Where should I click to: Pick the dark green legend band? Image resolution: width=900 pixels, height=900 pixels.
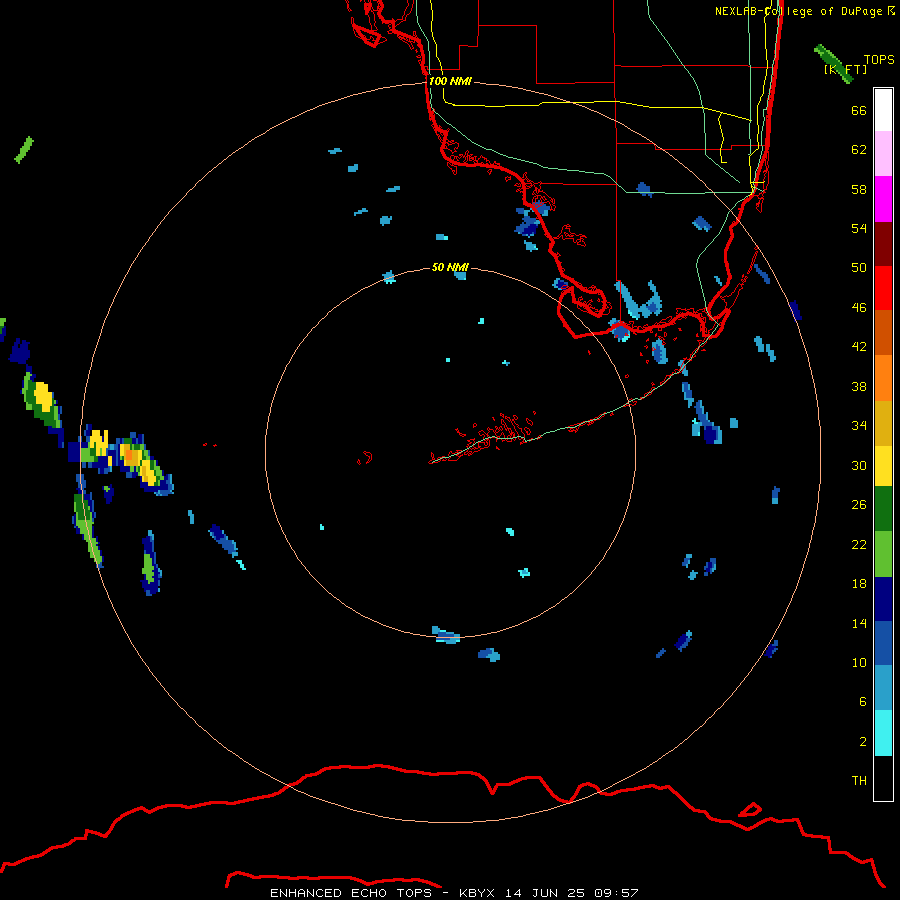[x=883, y=509]
